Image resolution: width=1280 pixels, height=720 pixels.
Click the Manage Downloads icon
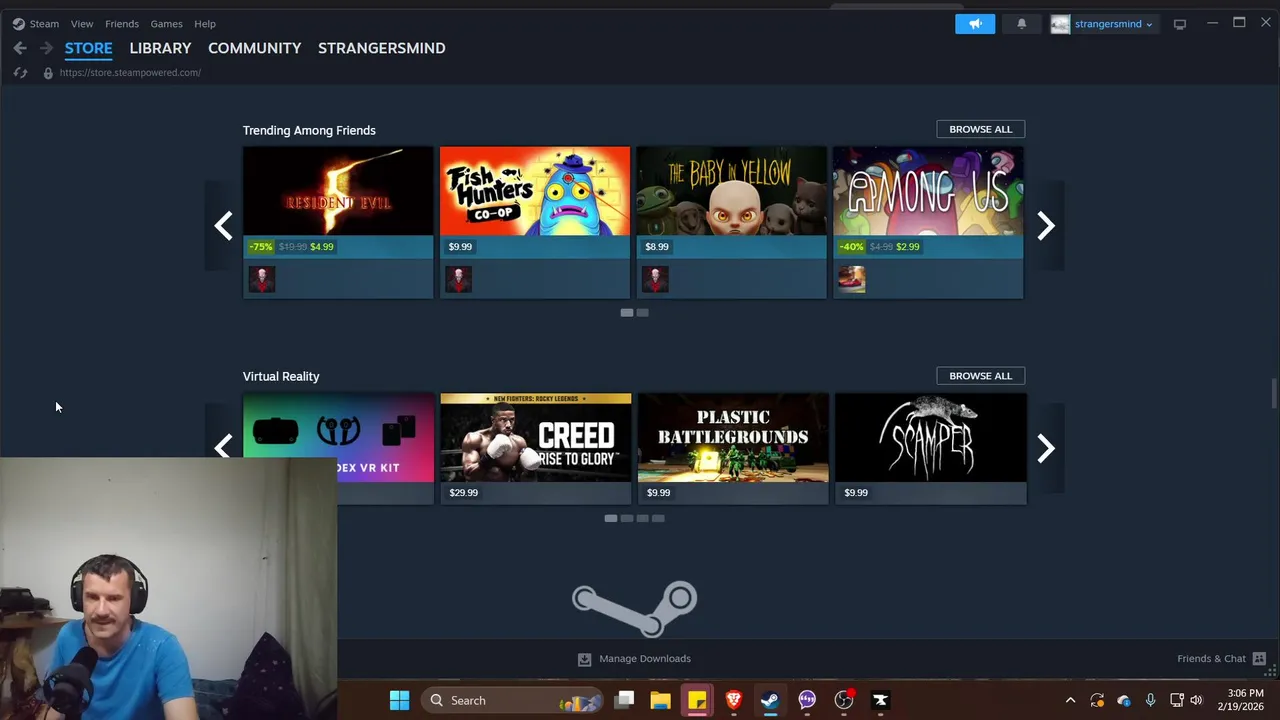coord(584,659)
